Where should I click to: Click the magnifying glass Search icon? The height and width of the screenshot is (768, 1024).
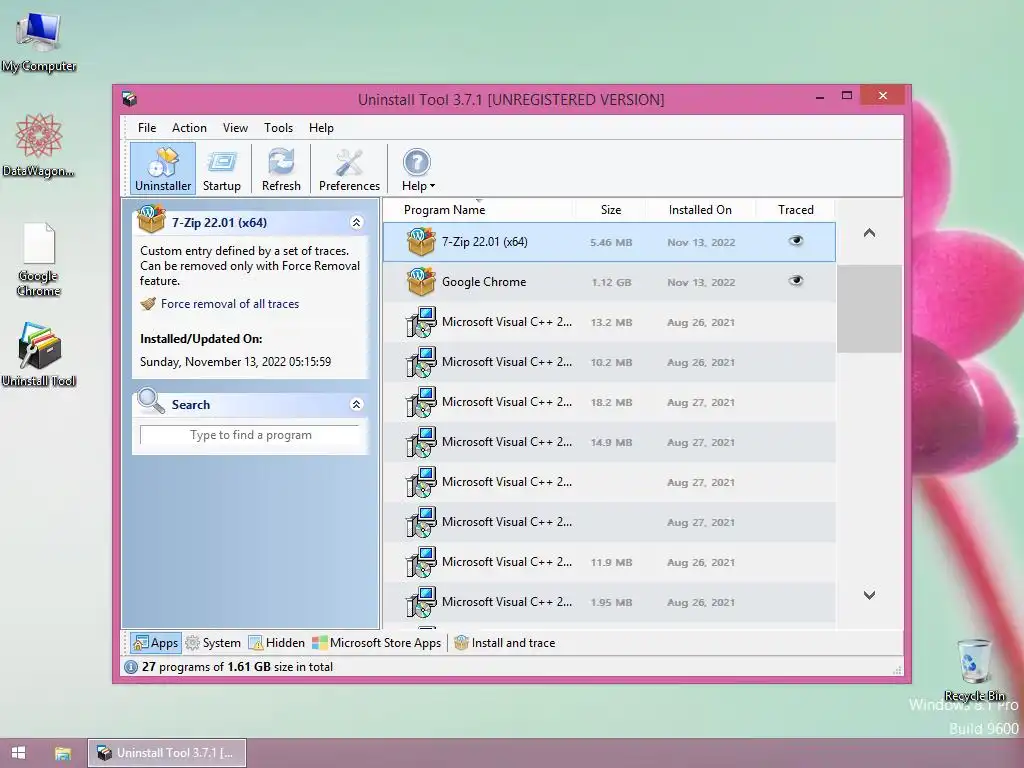(151, 401)
